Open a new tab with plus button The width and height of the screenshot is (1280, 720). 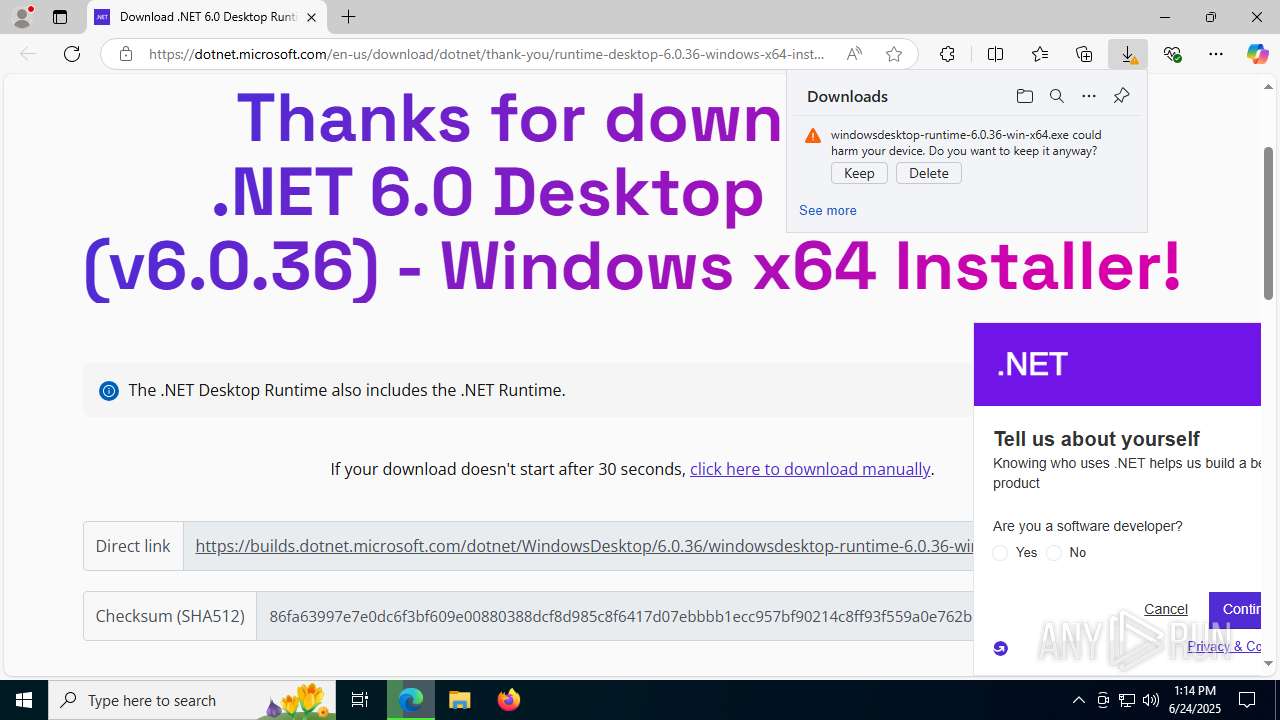pos(348,17)
